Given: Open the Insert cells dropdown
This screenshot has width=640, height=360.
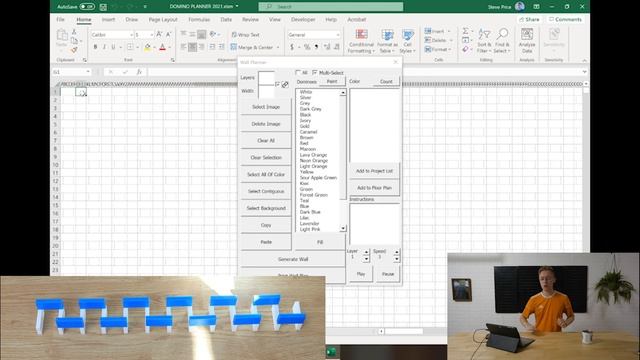Looking at the screenshot, I should coord(449,31).
